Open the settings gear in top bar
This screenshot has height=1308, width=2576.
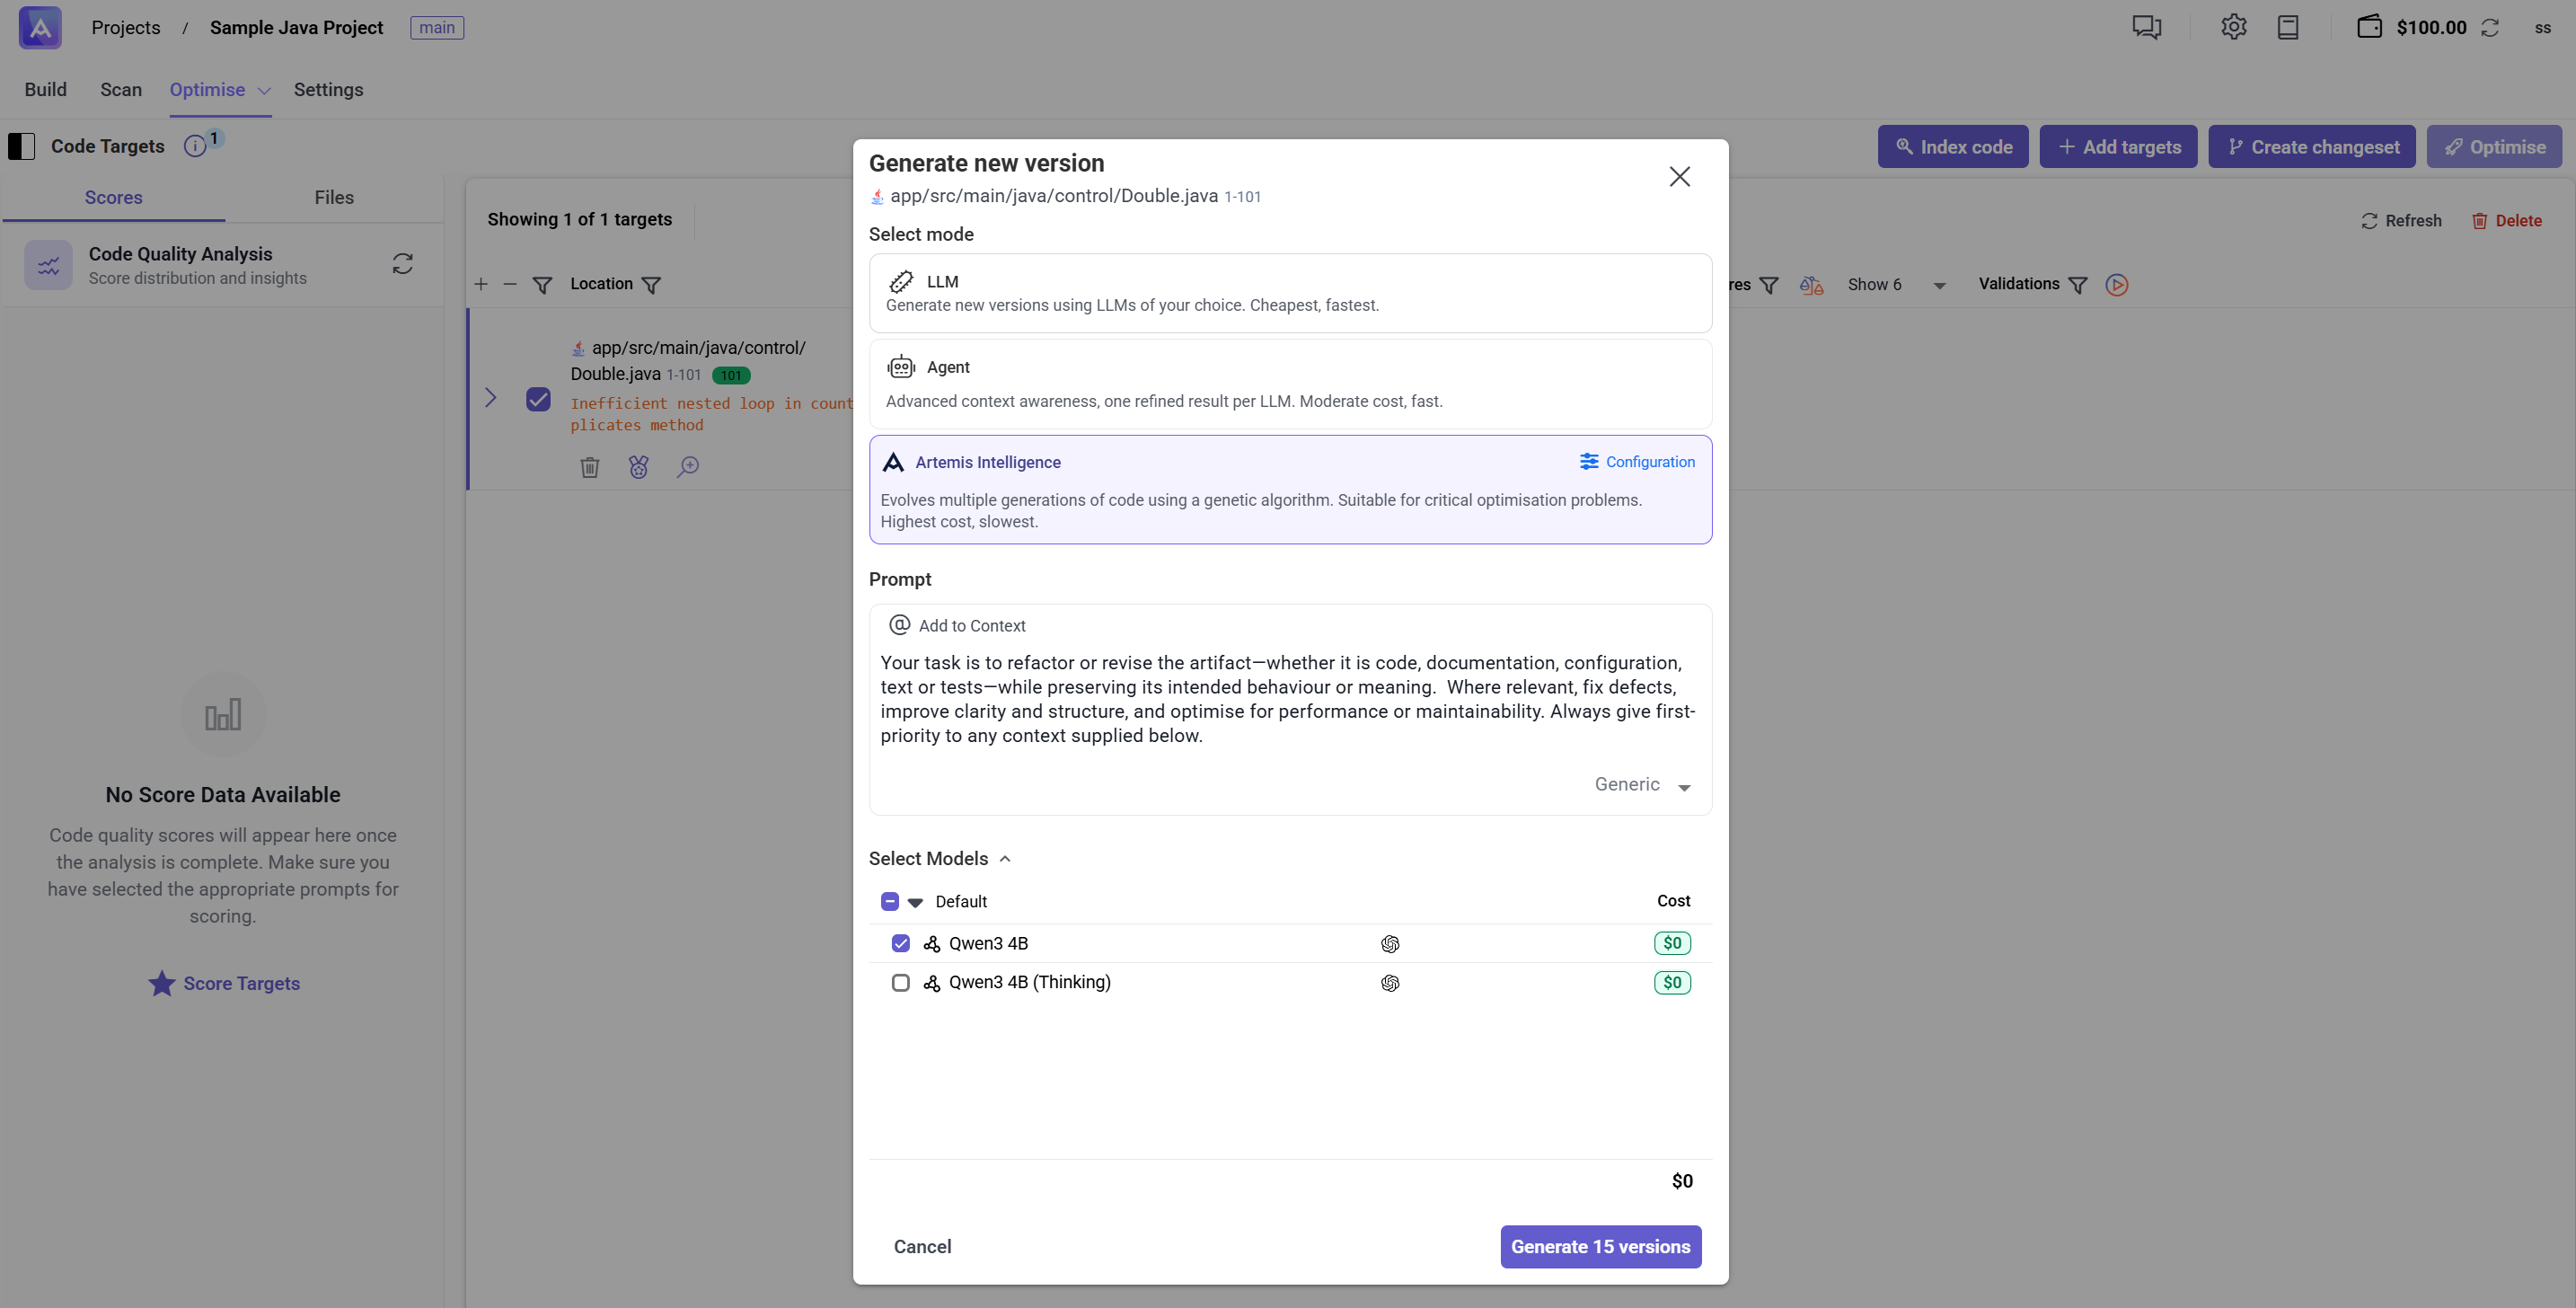pyautogui.click(x=2233, y=27)
